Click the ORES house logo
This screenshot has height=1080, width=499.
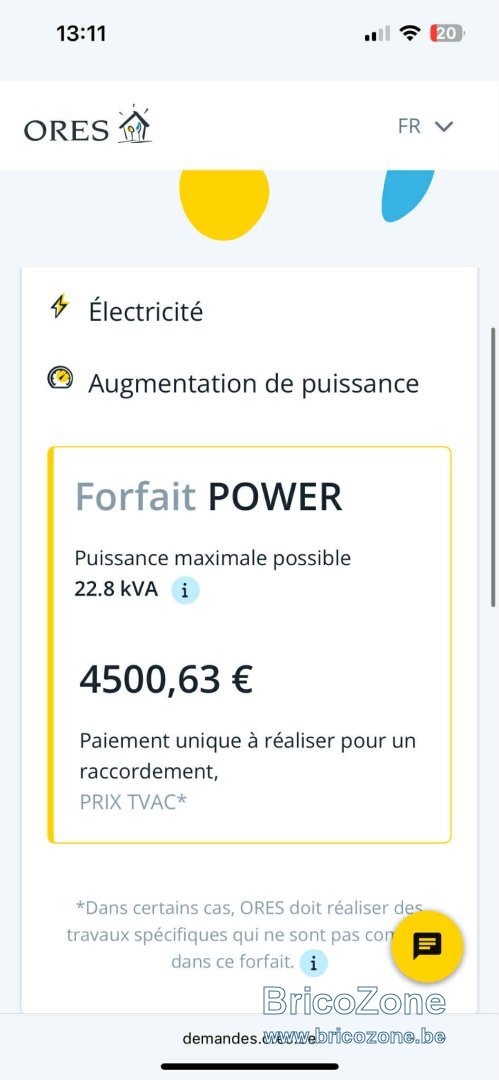coord(88,125)
